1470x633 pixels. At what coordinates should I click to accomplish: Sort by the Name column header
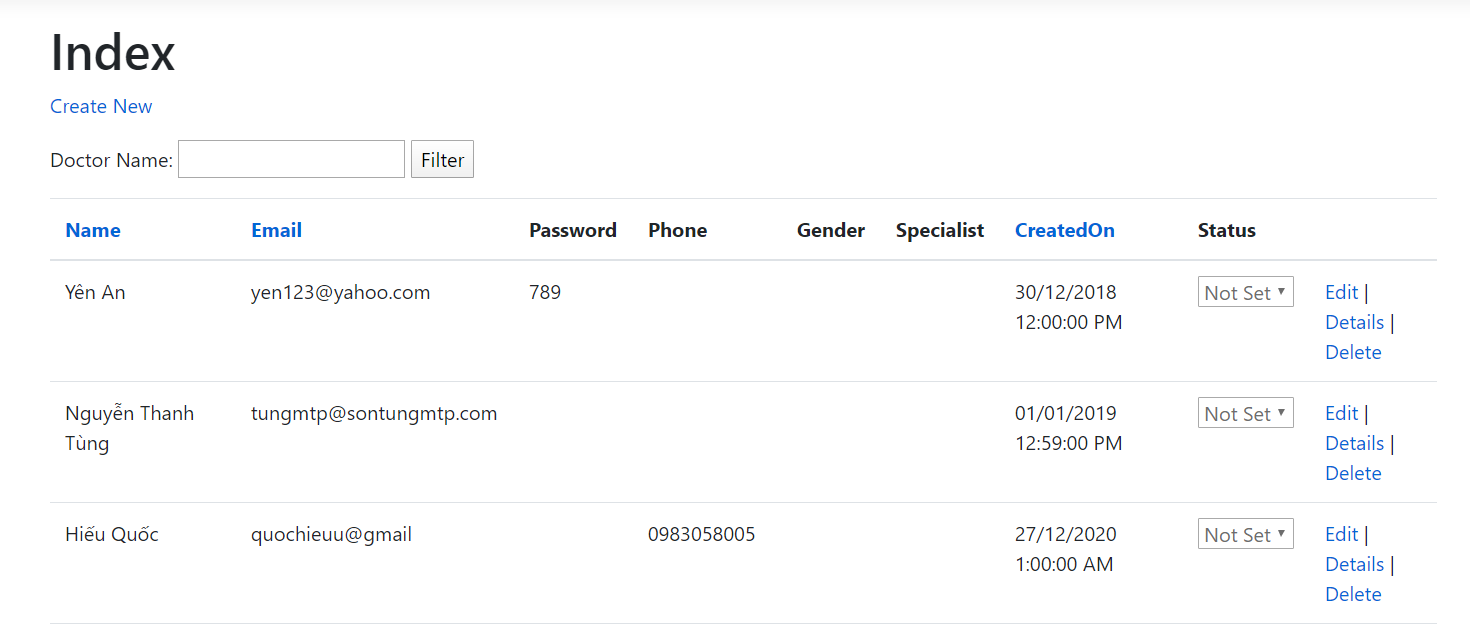(x=93, y=230)
